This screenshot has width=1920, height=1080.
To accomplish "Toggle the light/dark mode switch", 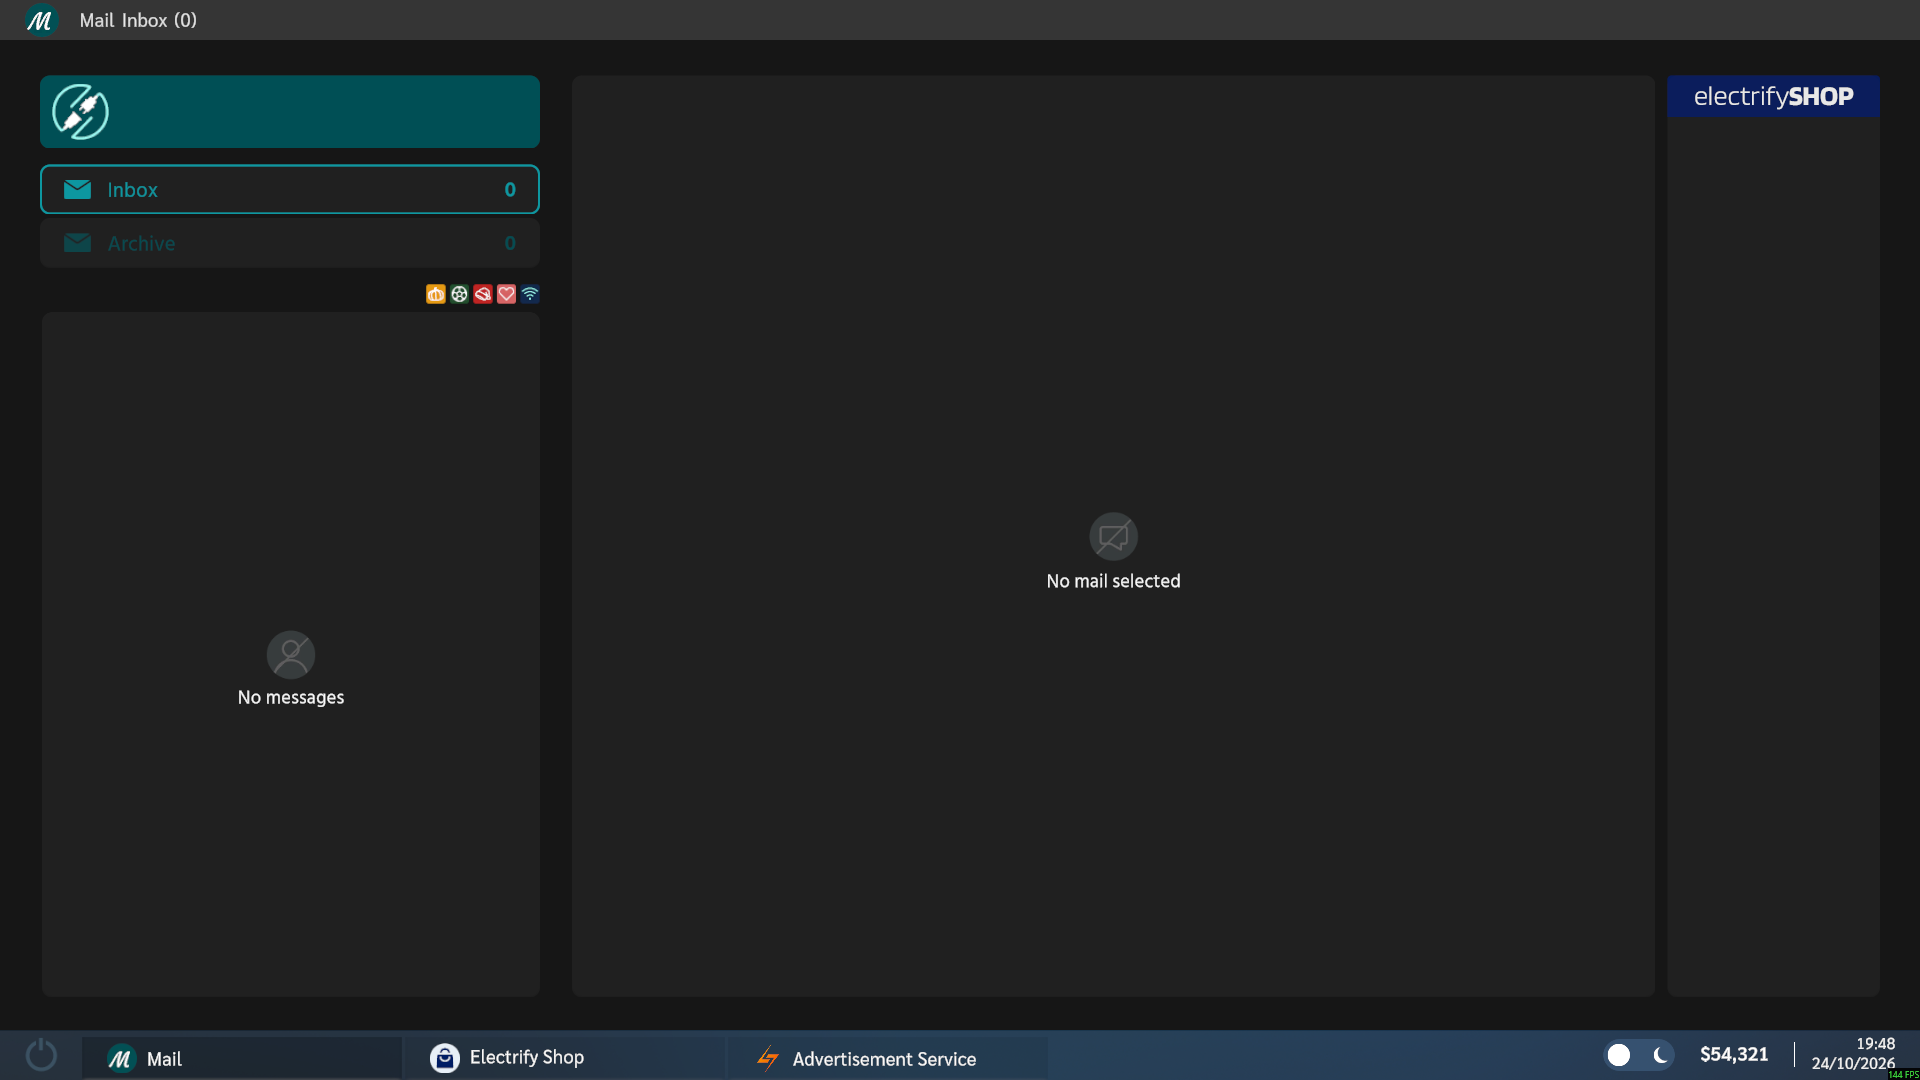I will click(1638, 1055).
